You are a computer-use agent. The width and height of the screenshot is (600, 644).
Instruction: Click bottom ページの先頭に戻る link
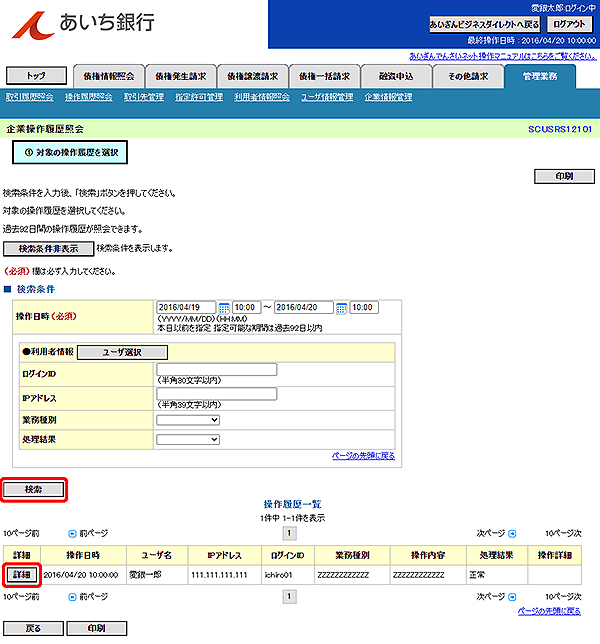click(x=549, y=611)
